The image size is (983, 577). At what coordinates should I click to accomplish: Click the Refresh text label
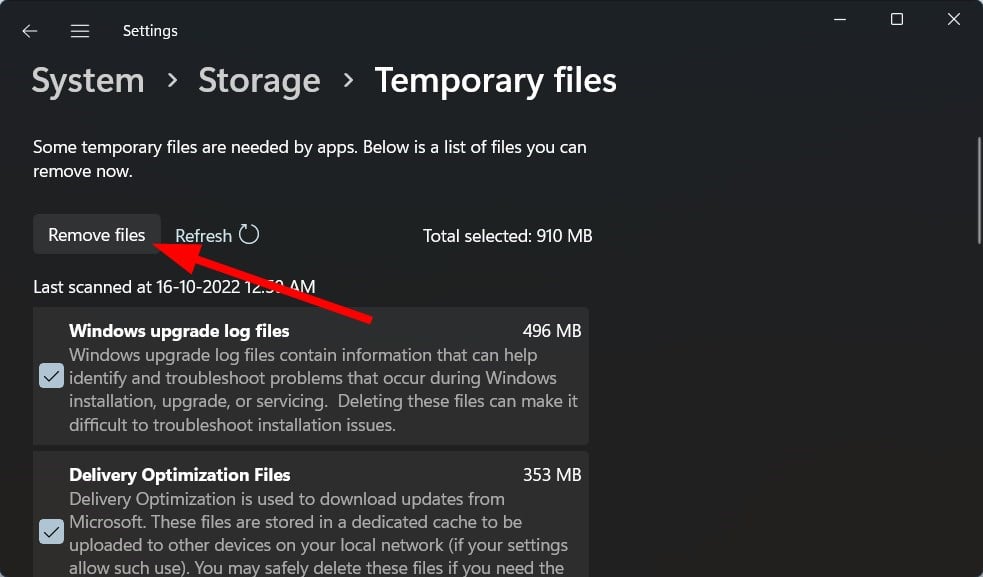203,236
